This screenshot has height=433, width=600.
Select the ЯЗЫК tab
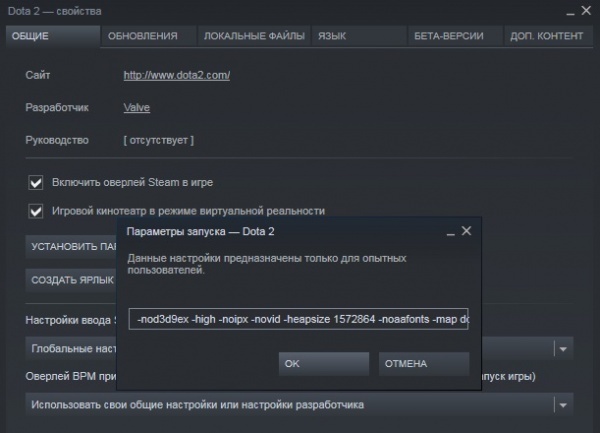[x=333, y=36]
